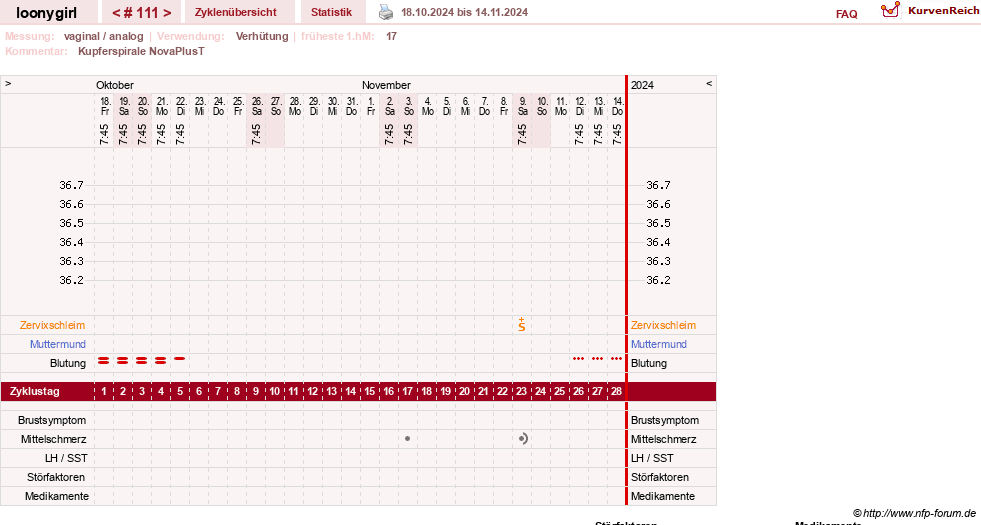
Task: Click the cervical mucus S+ symbol on day 23
Action: click(x=522, y=324)
